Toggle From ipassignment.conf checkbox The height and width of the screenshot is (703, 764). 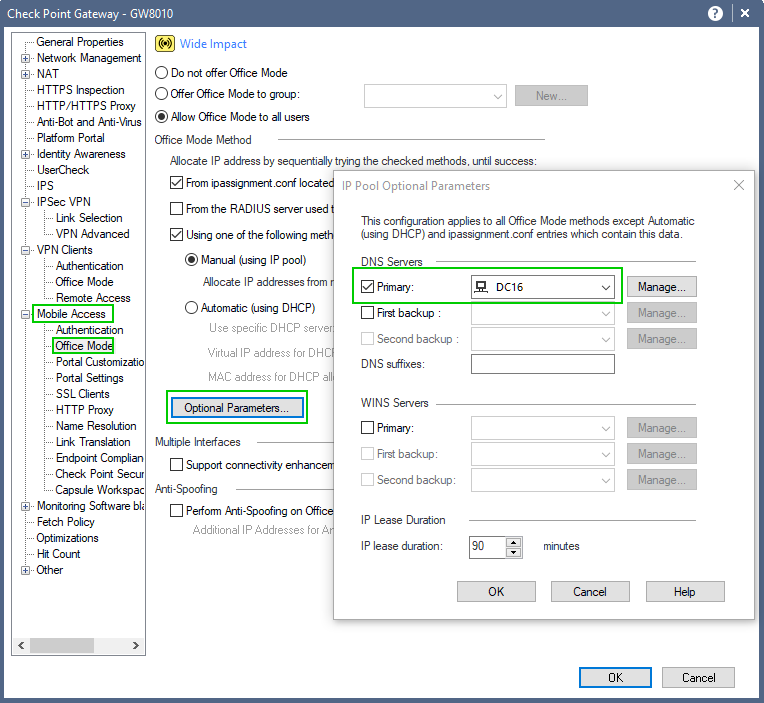176,183
